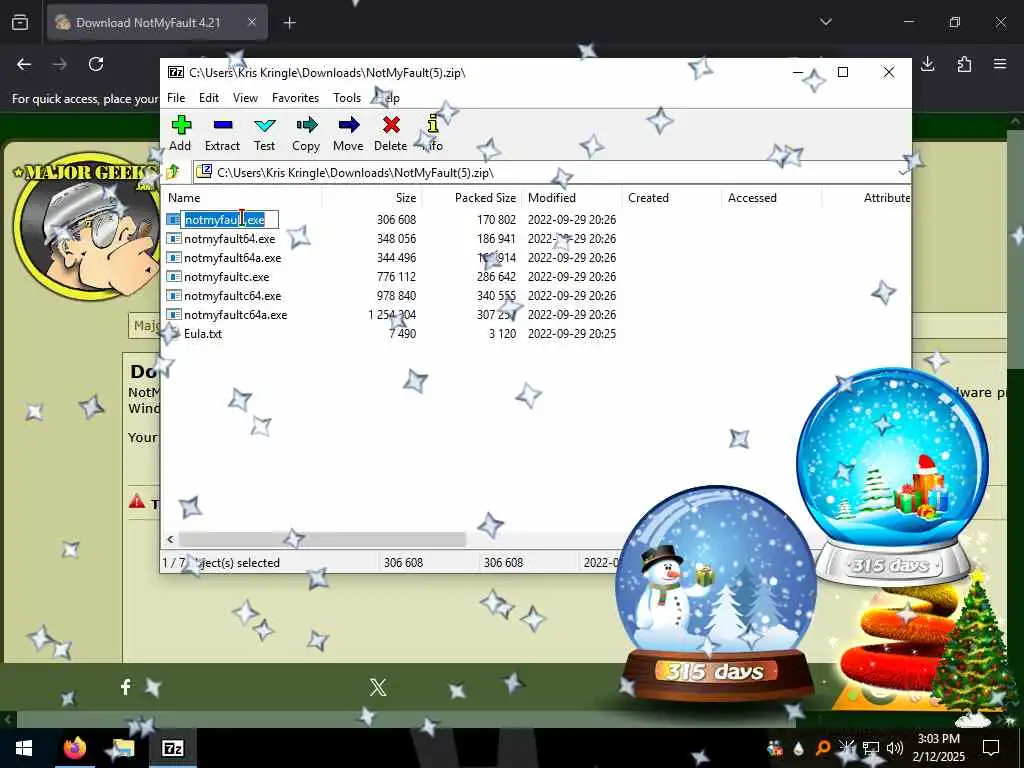Click the MajorGeeks logo on the webpage
The height and width of the screenshot is (768, 1024).
point(86,225)
